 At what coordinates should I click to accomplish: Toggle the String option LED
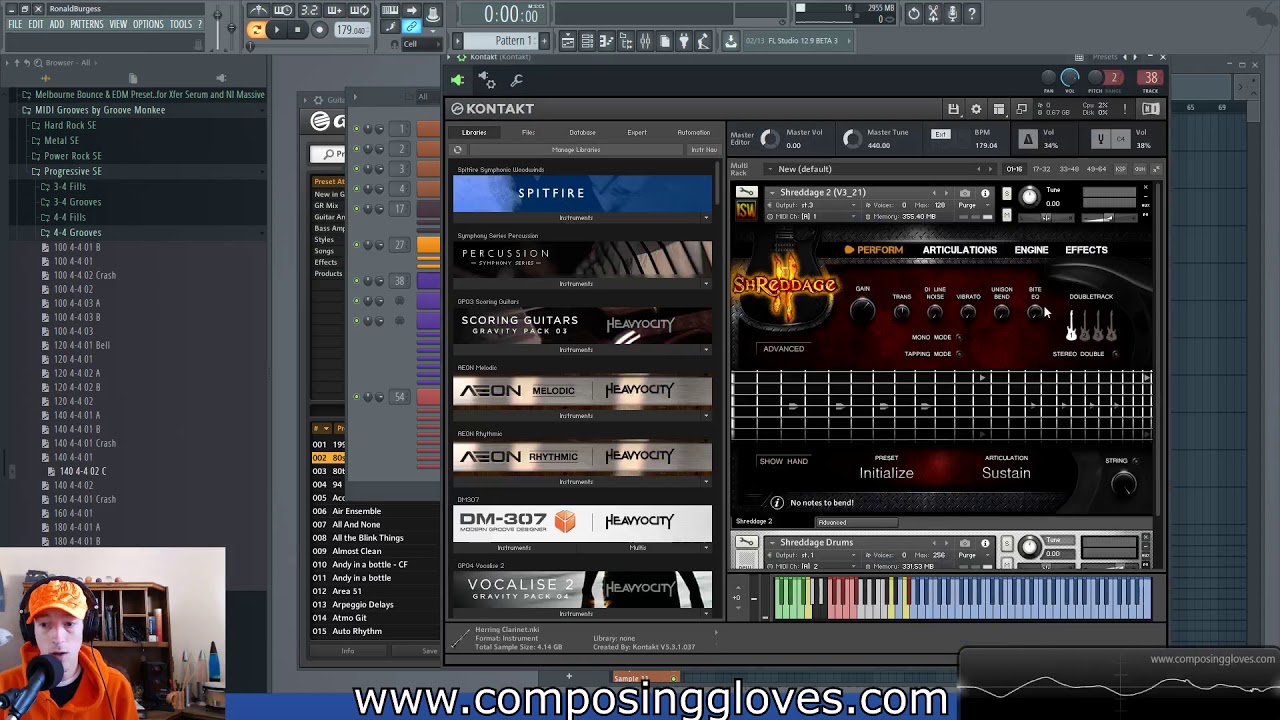point(1134,461)
